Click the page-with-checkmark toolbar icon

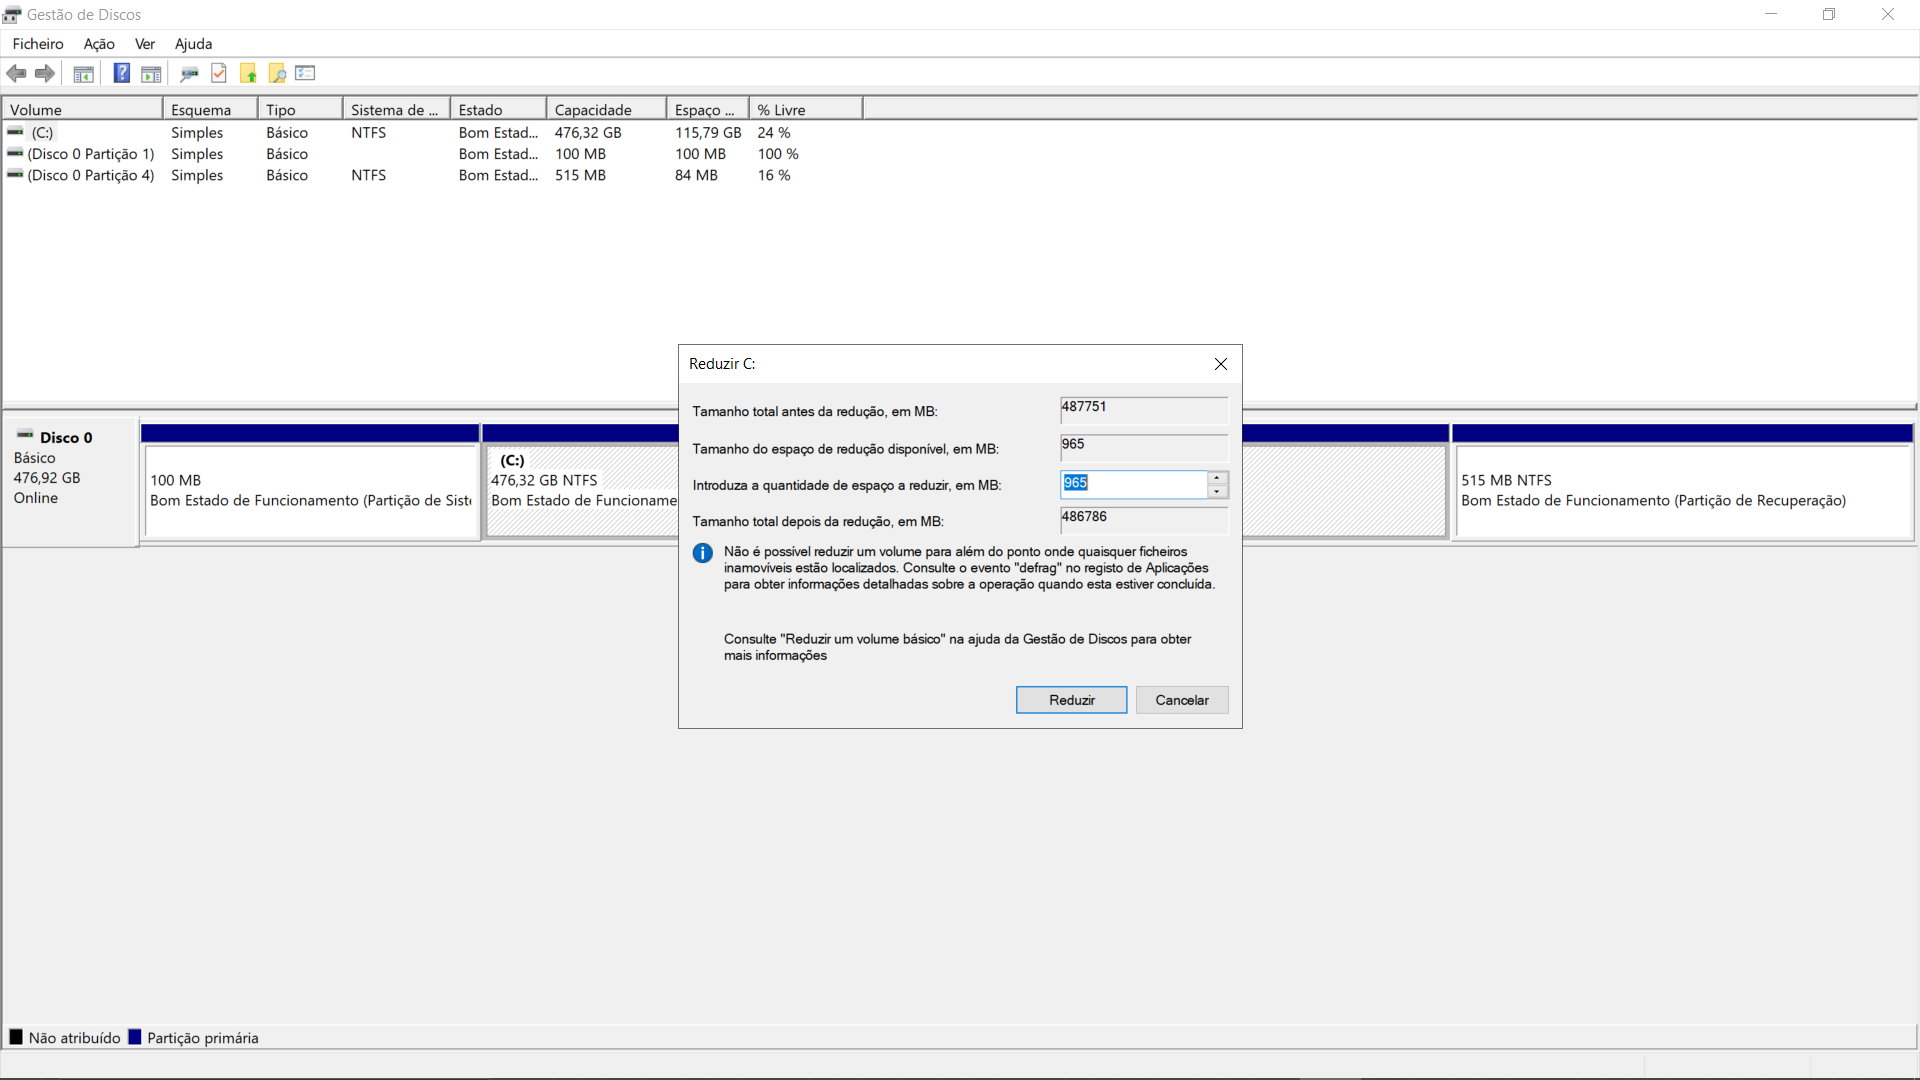[219, 73]
